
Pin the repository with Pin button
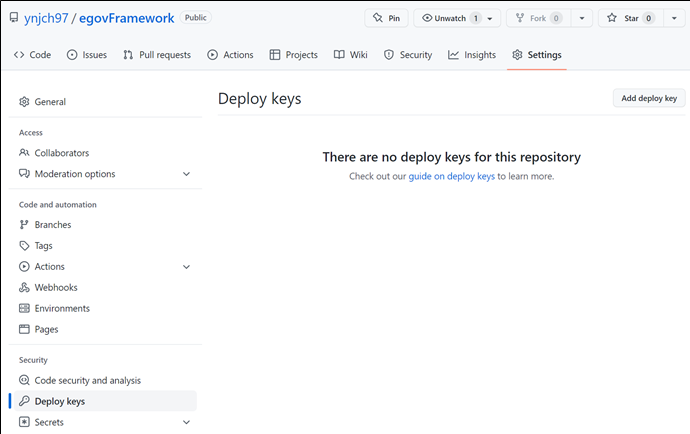(386, 18)
